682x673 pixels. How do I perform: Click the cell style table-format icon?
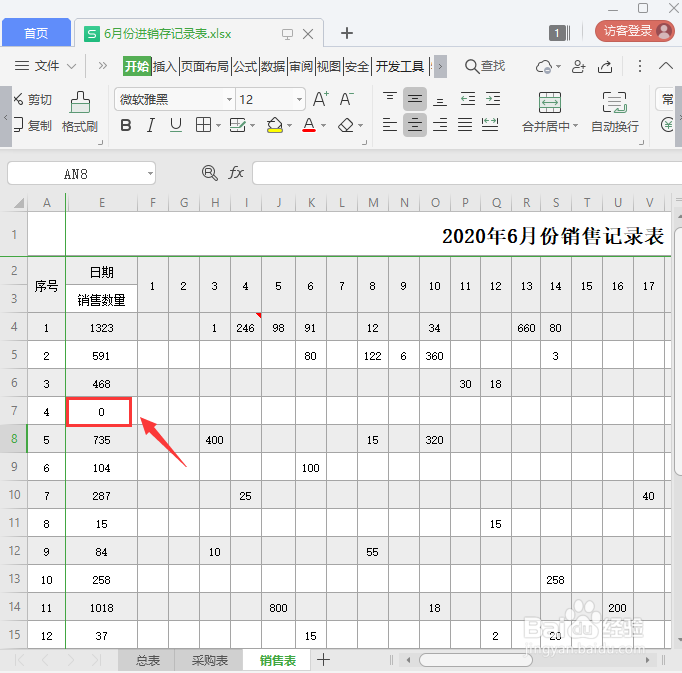tap(237, 125)
